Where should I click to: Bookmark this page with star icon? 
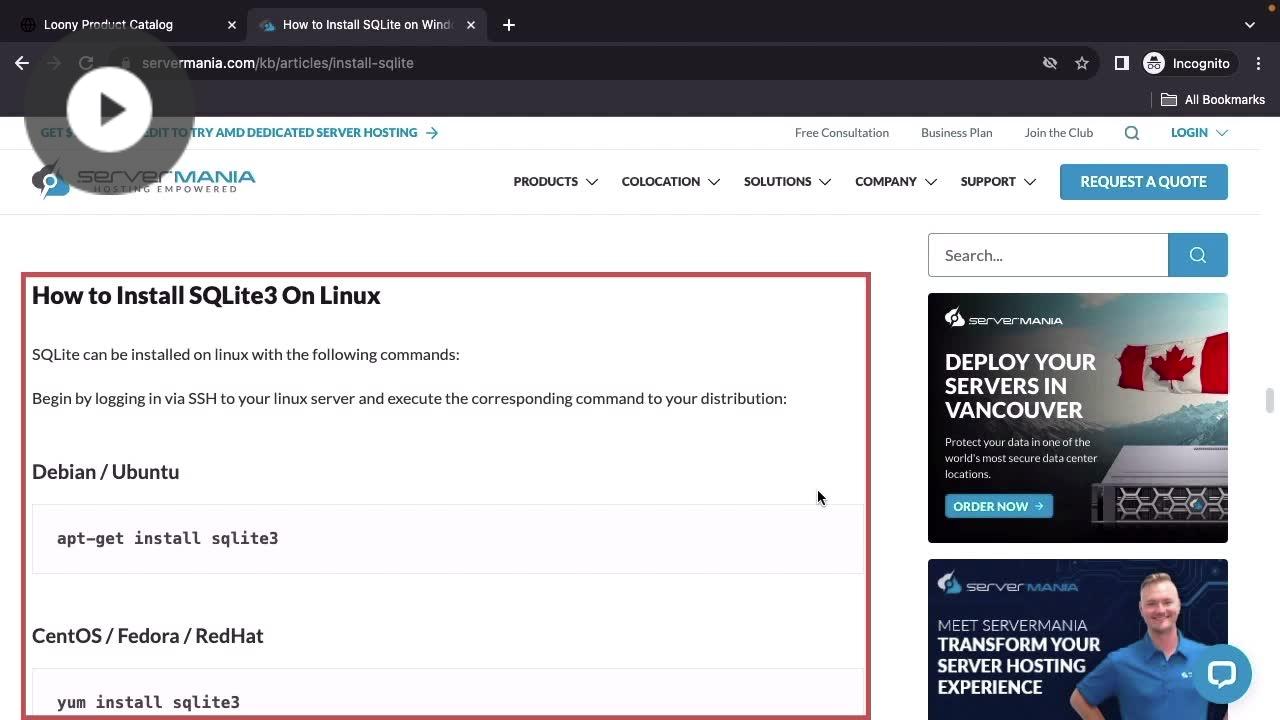click(1082, 63)
